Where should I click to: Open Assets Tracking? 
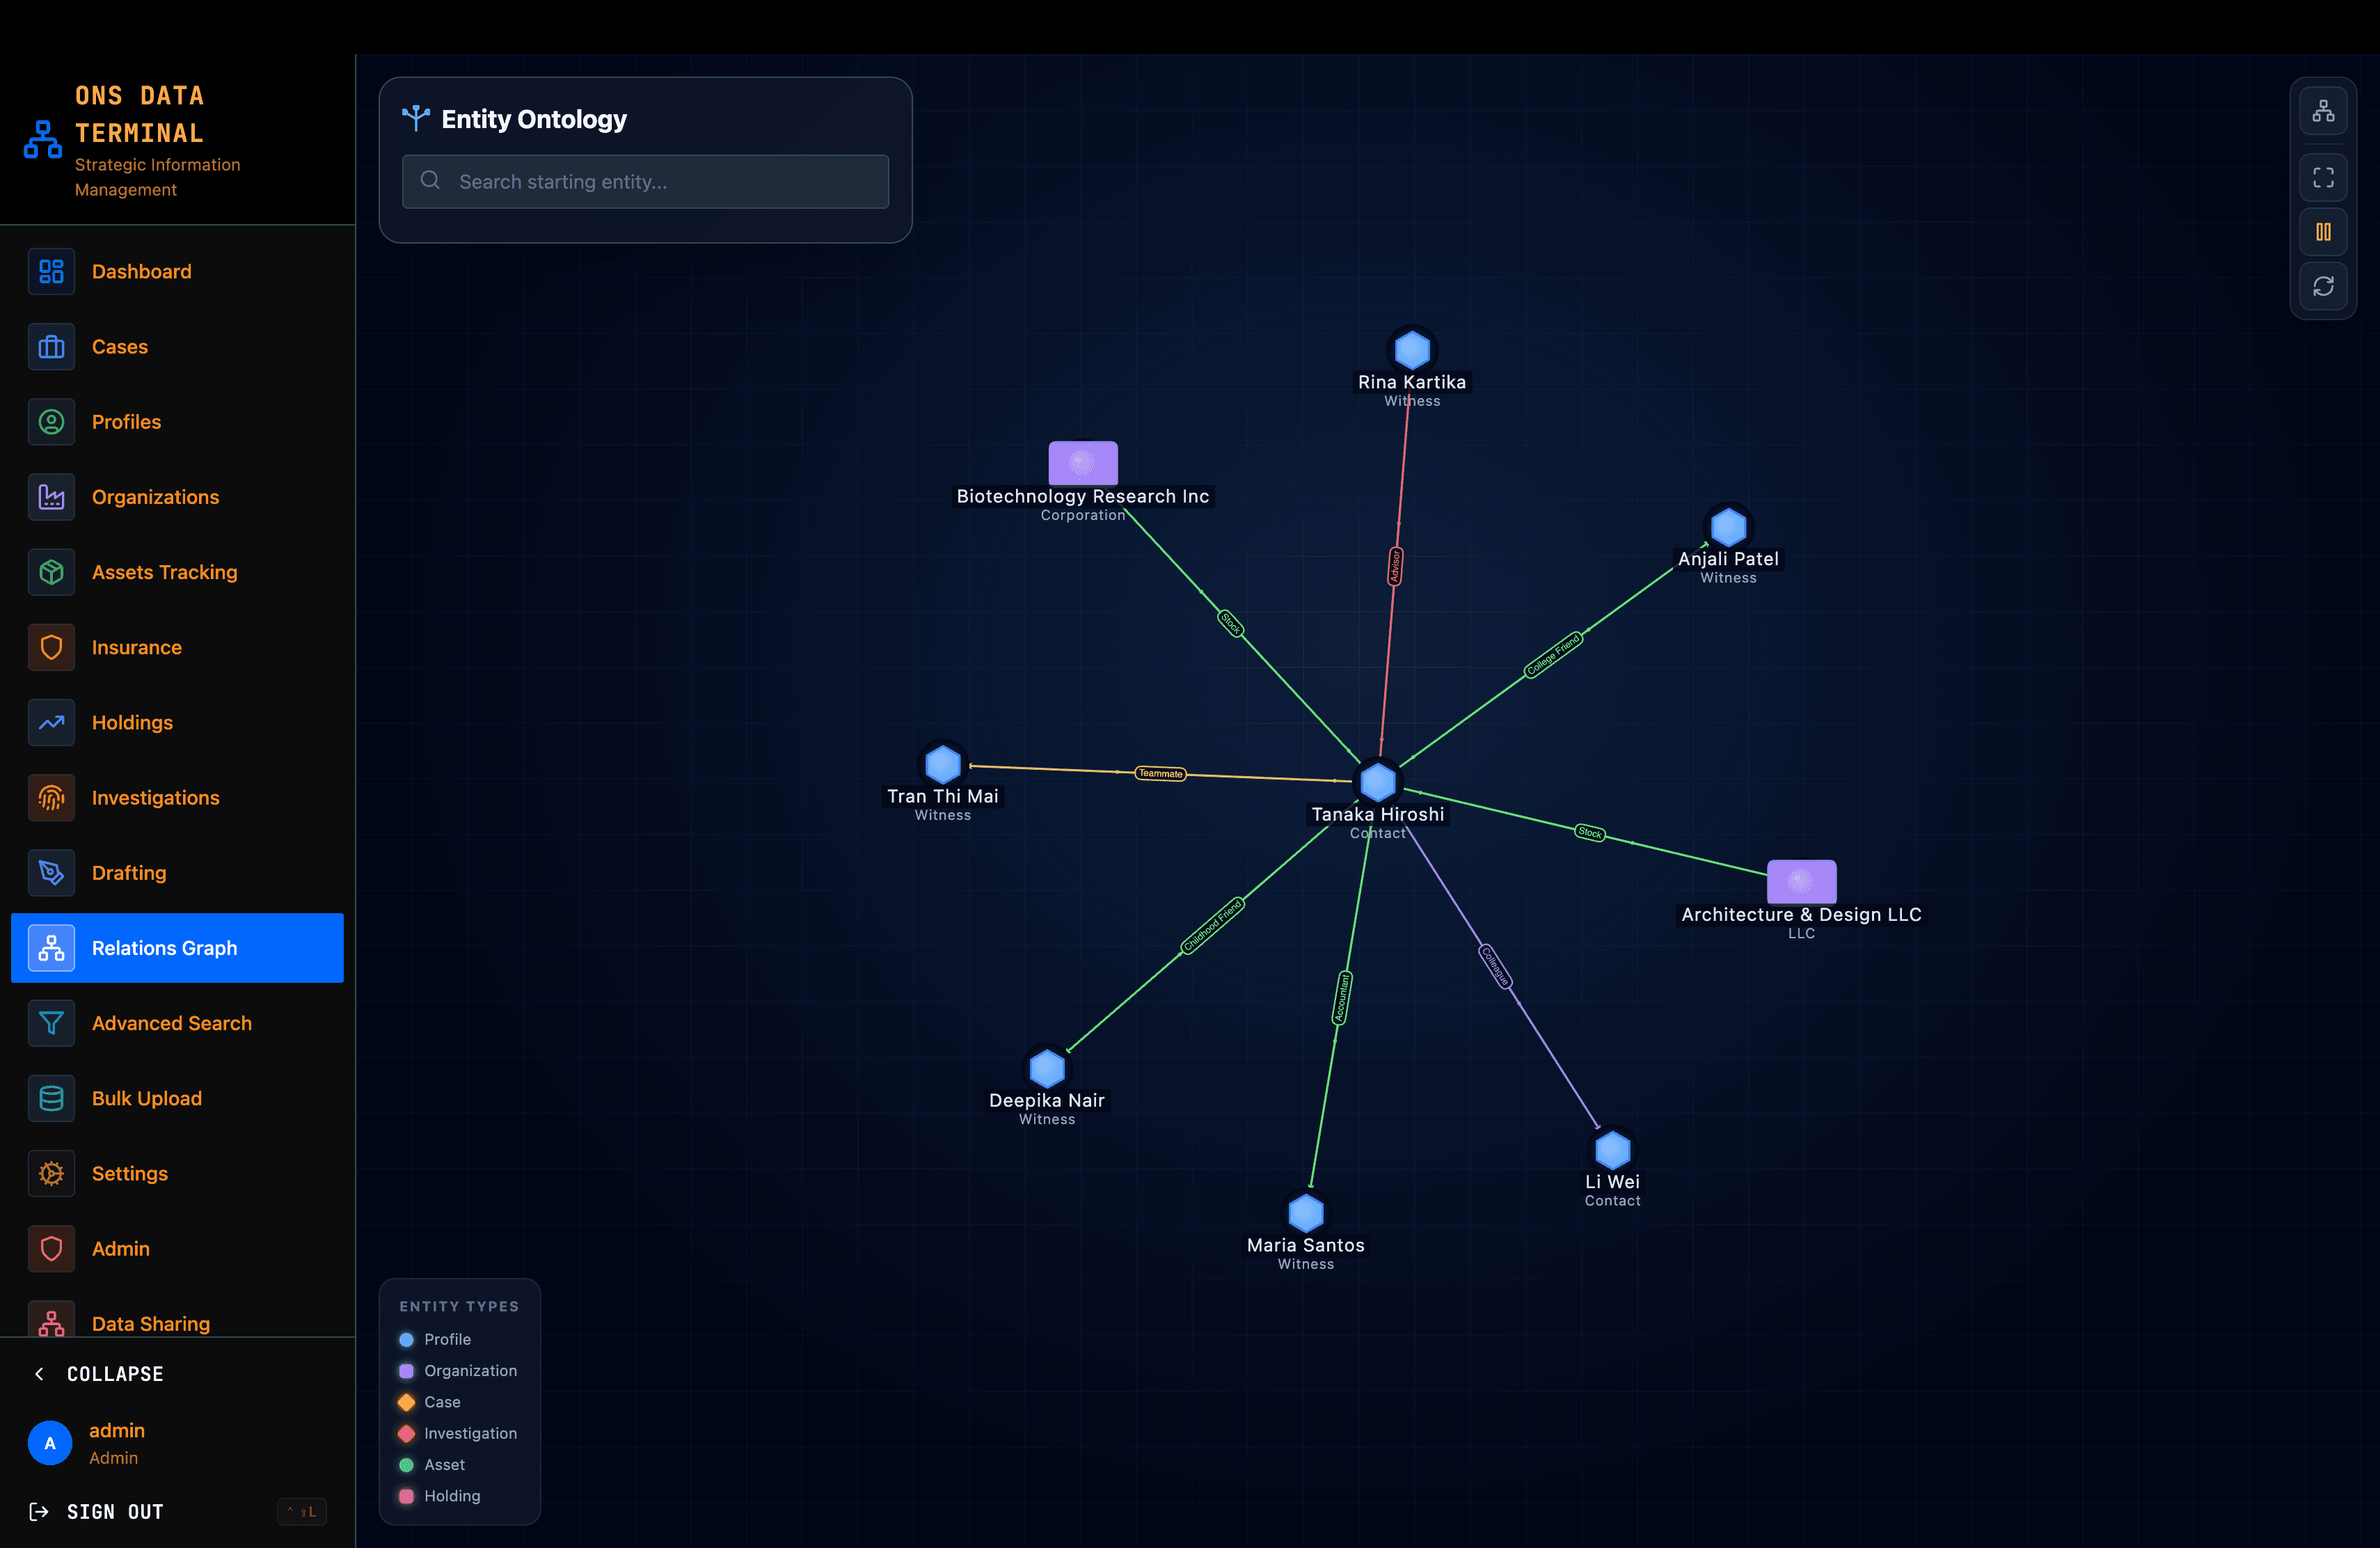[177, 572]
